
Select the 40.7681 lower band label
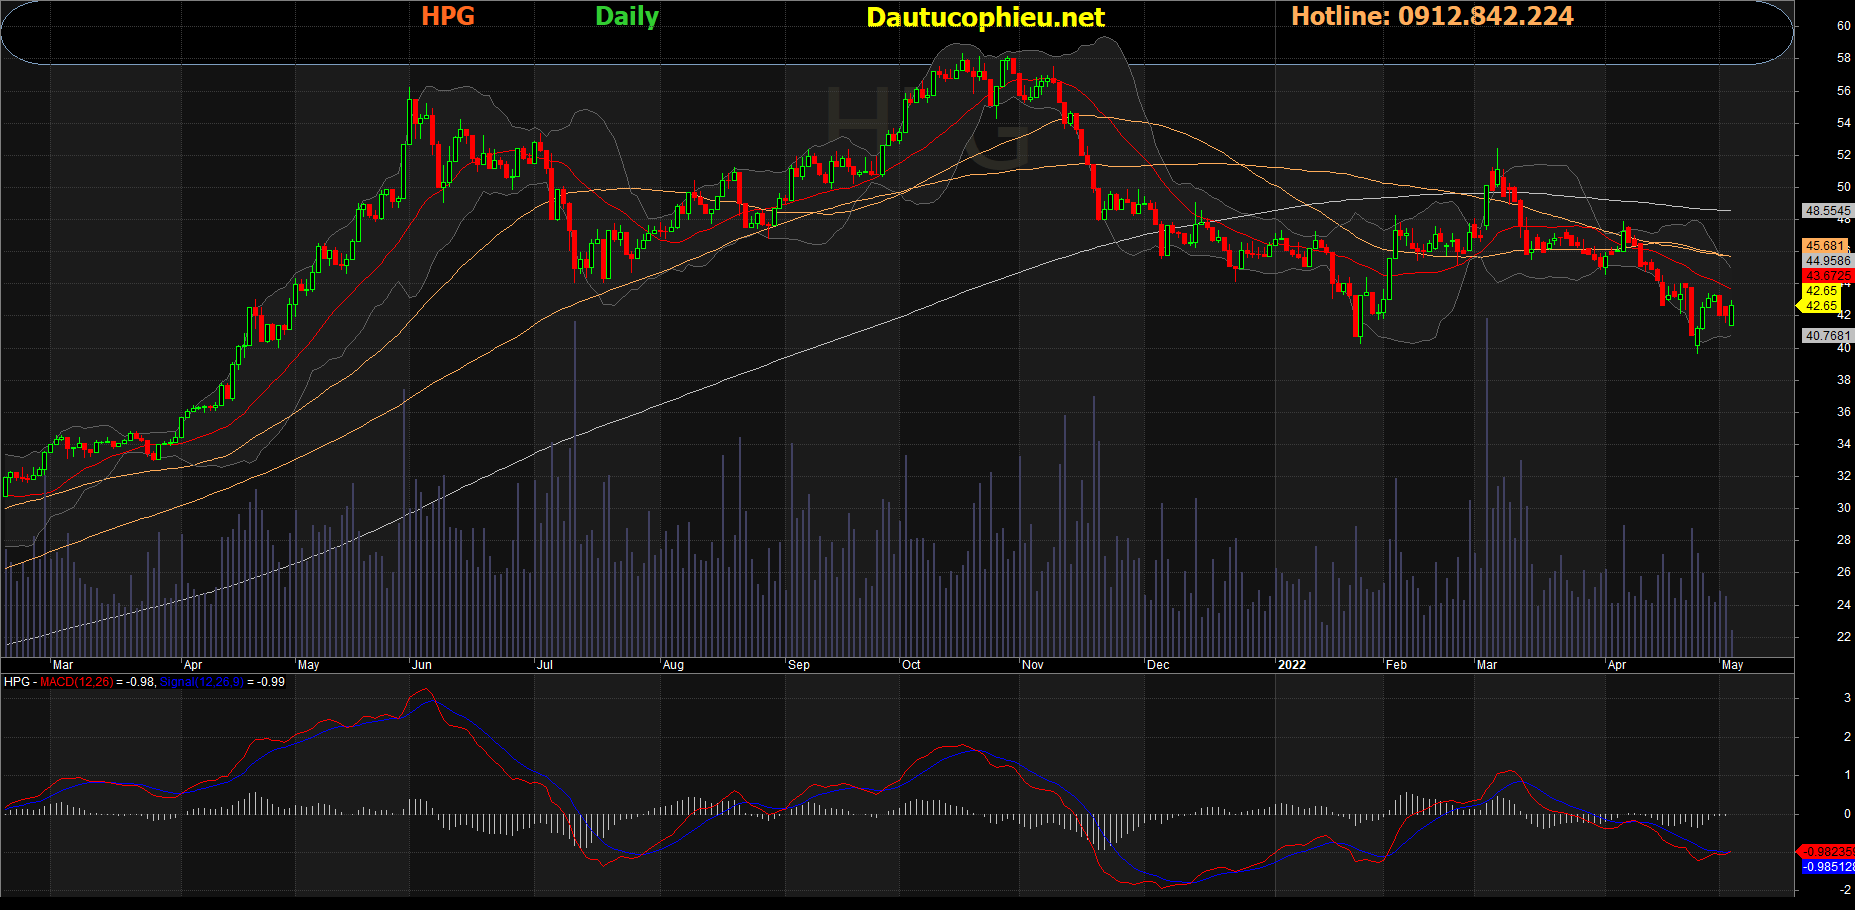click(x=1827, y=336)
